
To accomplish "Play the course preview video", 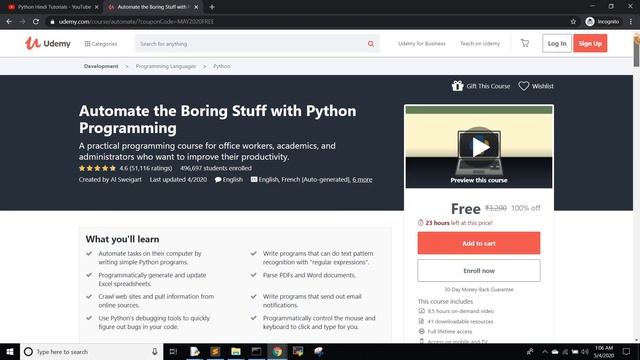I will pos(479,147).
